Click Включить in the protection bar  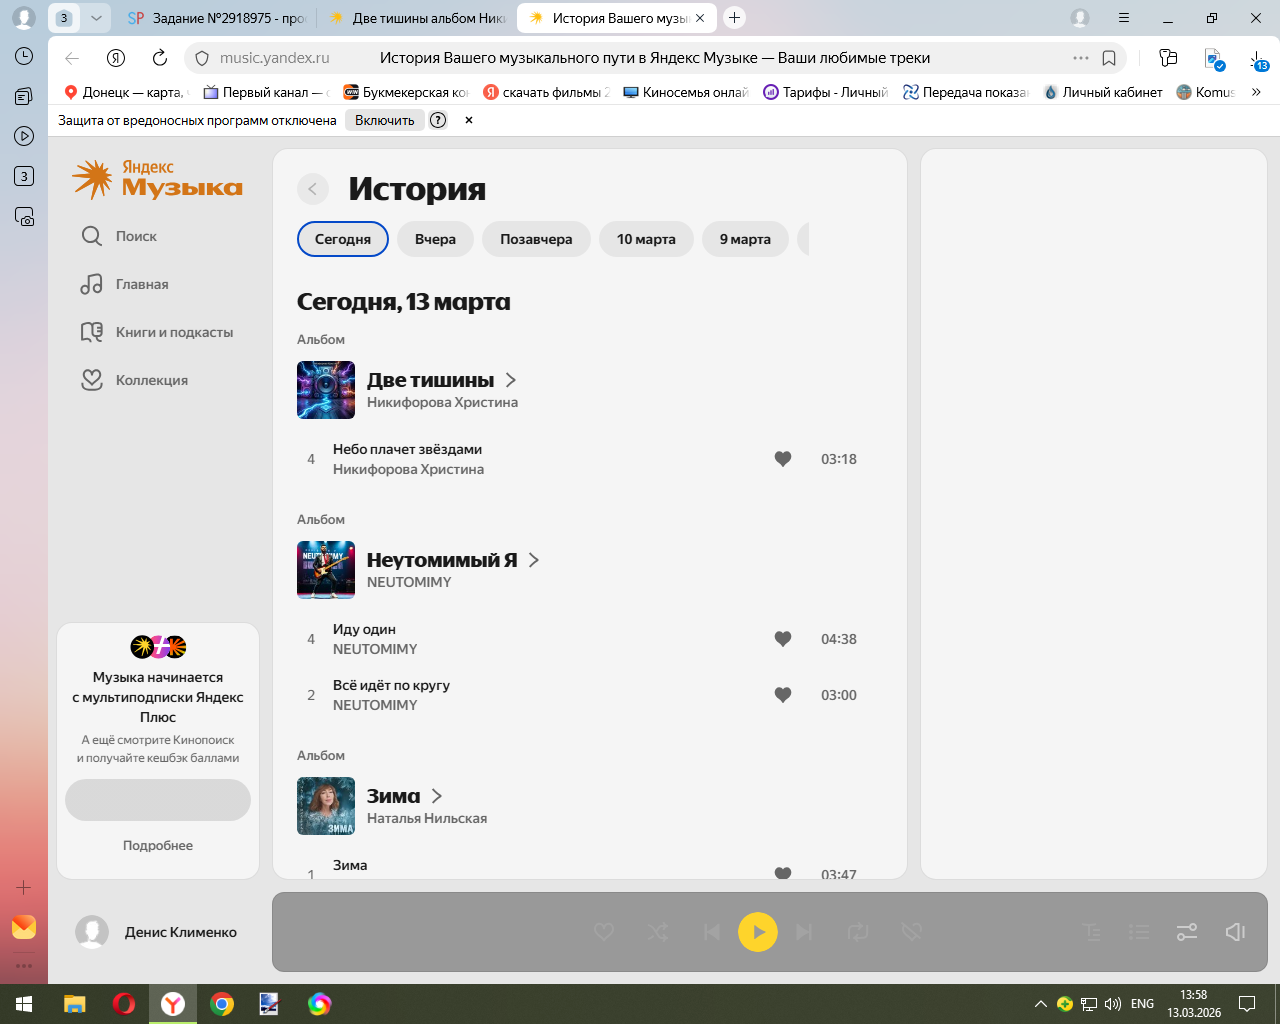pos(385,120)
